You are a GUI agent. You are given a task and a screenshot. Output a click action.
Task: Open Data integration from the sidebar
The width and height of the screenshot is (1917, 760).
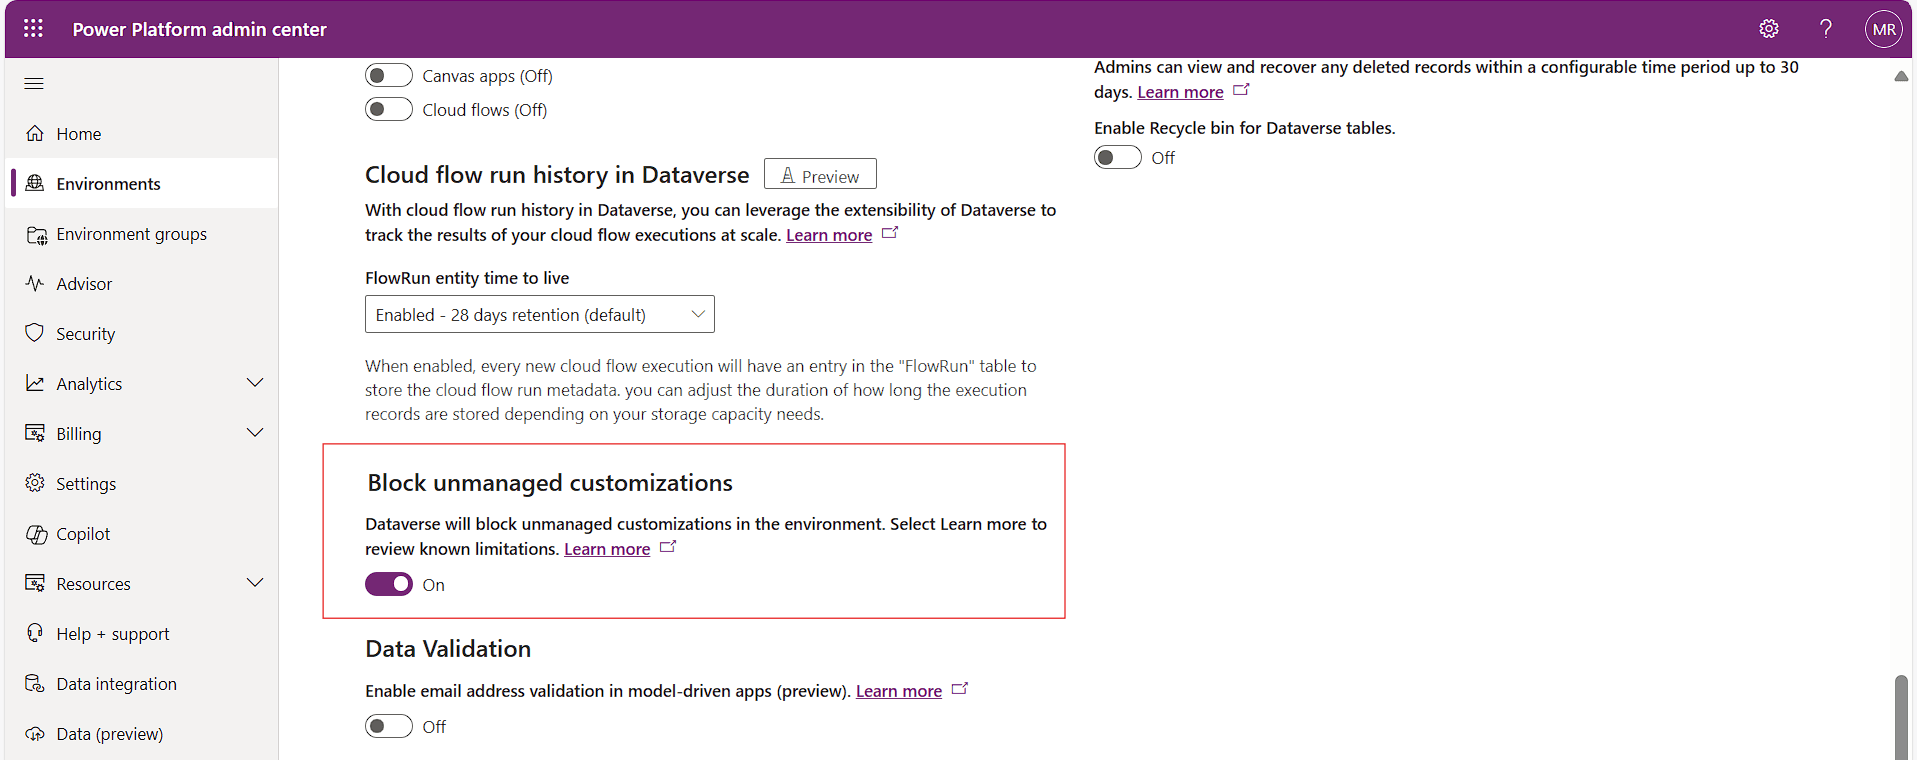[x=116, y=684]
